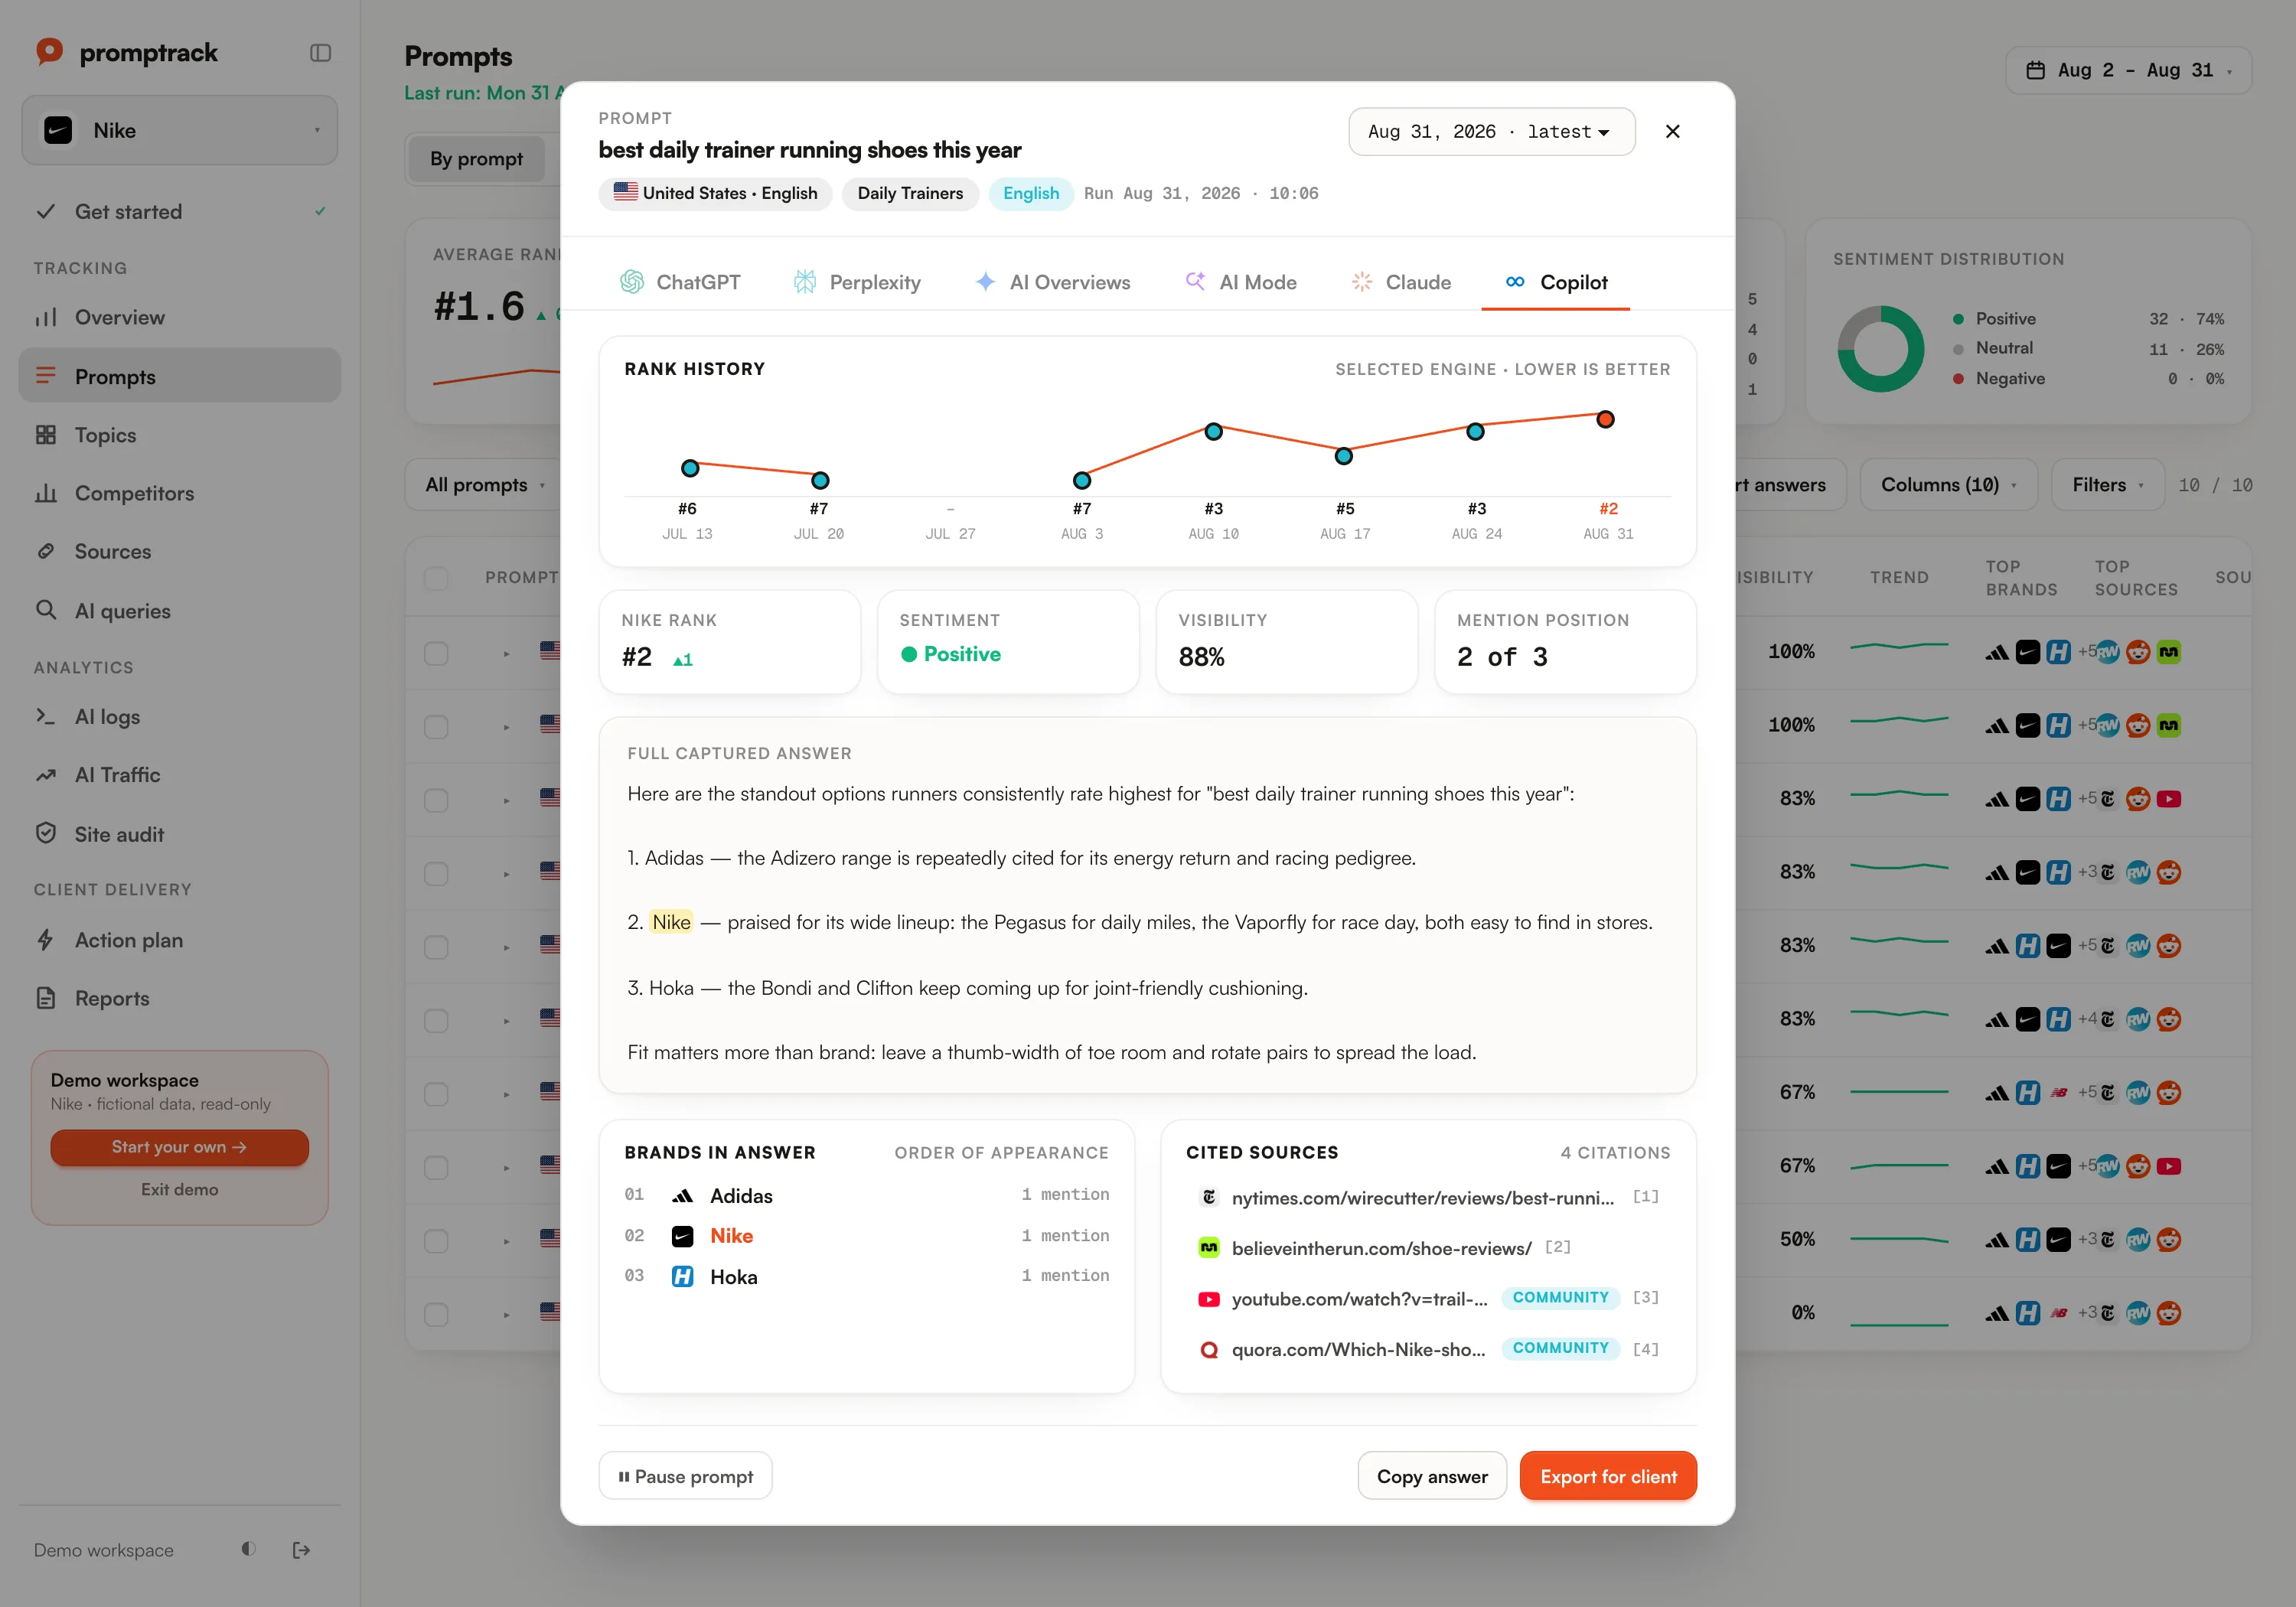Click the Quora icon in cited sources
Viewport: 2296px width, 1607px height.
pos(1209,1350)
